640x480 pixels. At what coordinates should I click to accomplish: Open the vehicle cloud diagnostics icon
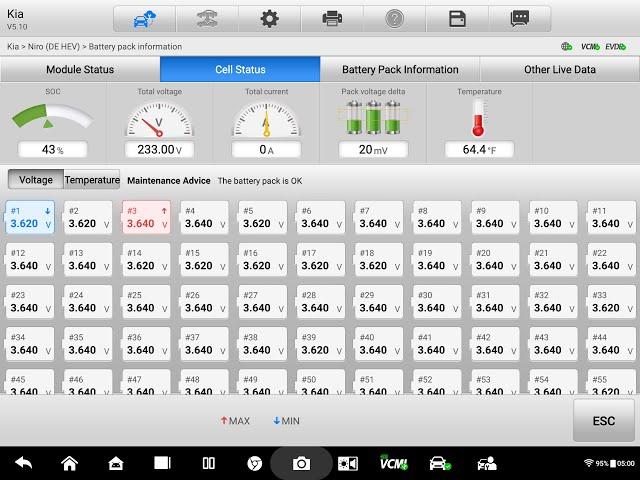[144, 19]
